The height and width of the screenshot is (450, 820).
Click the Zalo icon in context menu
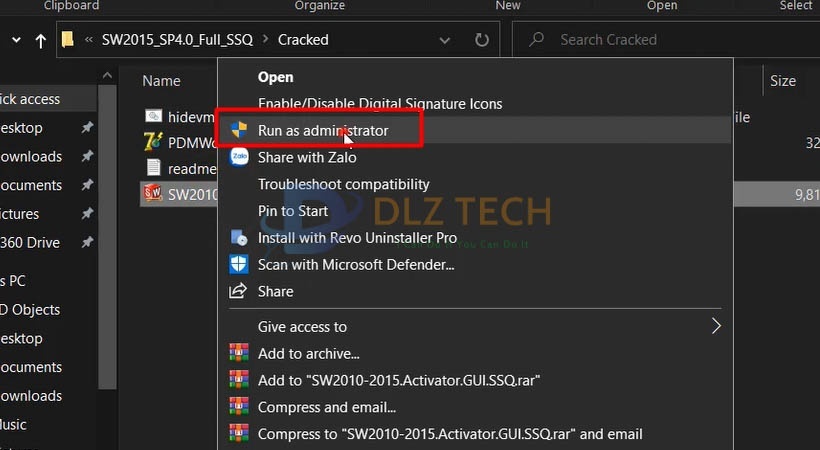pos(239,157)
